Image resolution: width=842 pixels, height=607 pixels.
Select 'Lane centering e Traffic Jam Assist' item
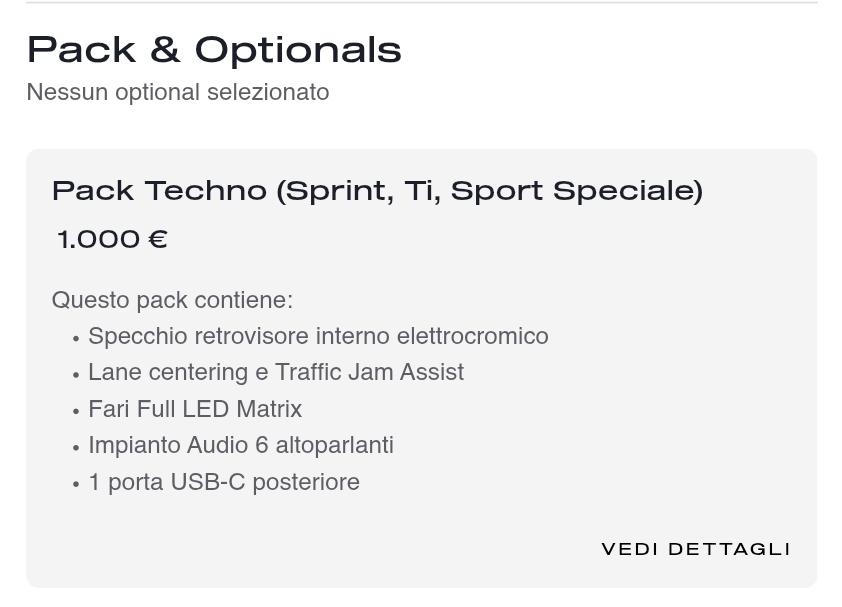[276, 372]
